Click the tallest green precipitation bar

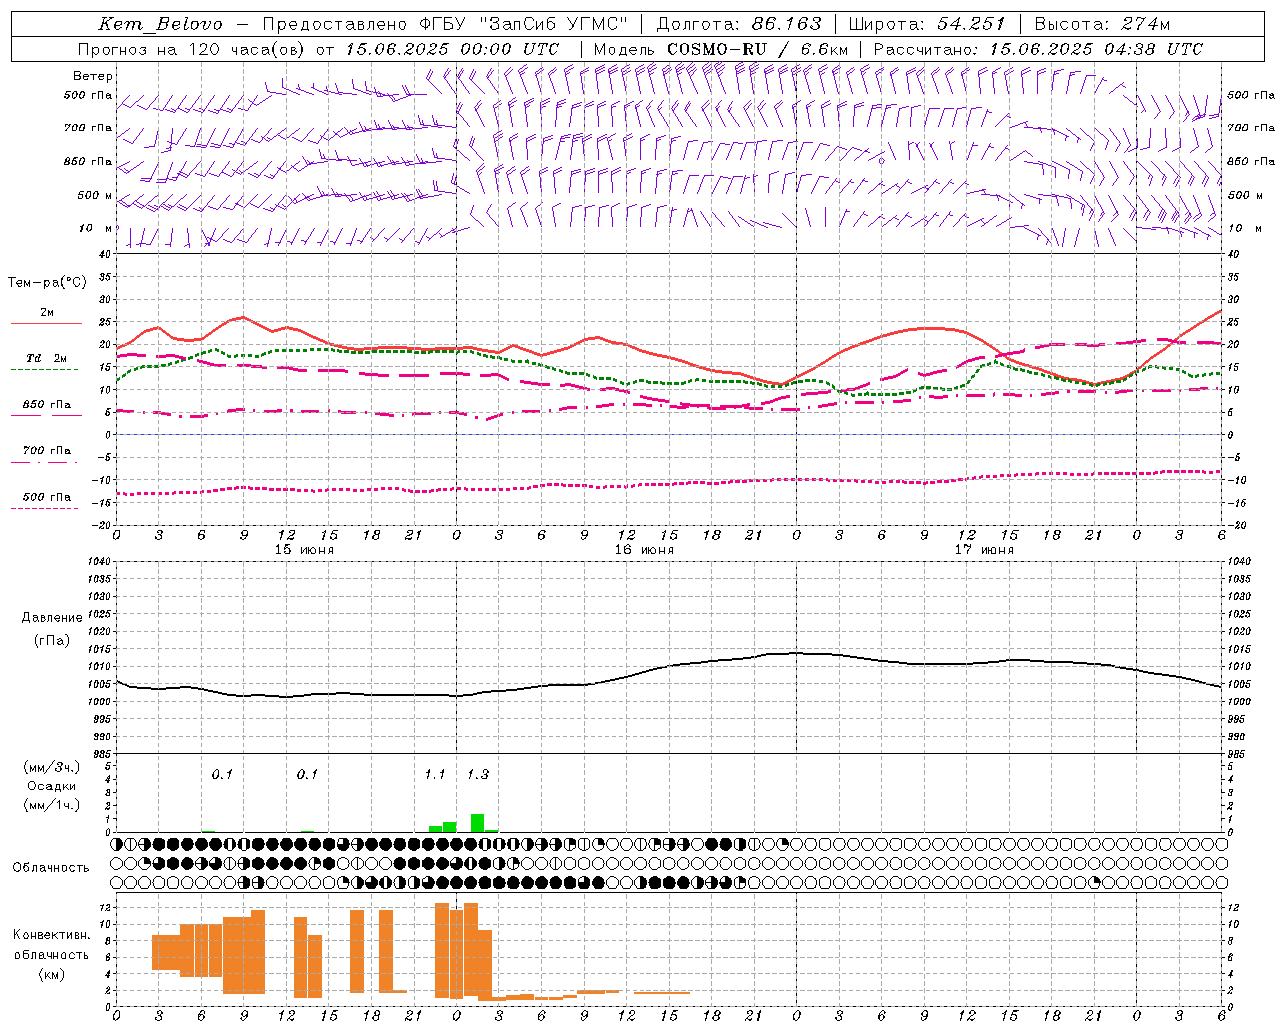click(x=478, y=823)
